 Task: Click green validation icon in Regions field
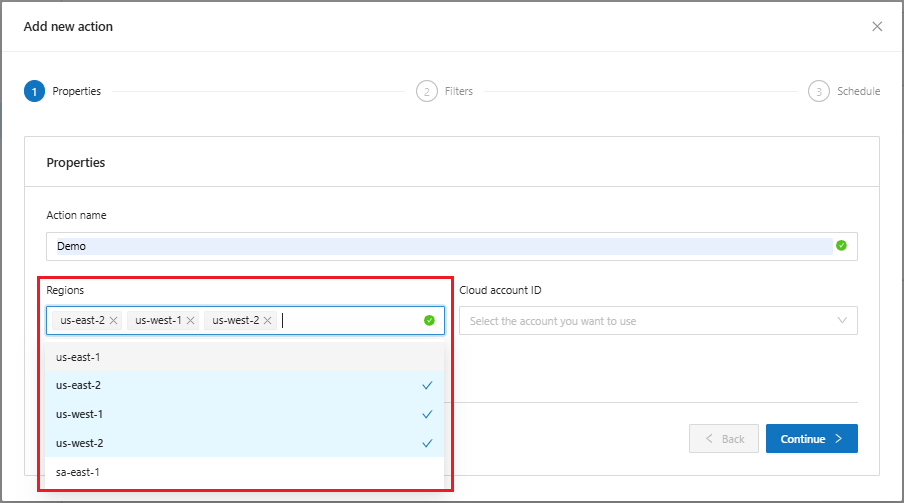coord(429,321)
